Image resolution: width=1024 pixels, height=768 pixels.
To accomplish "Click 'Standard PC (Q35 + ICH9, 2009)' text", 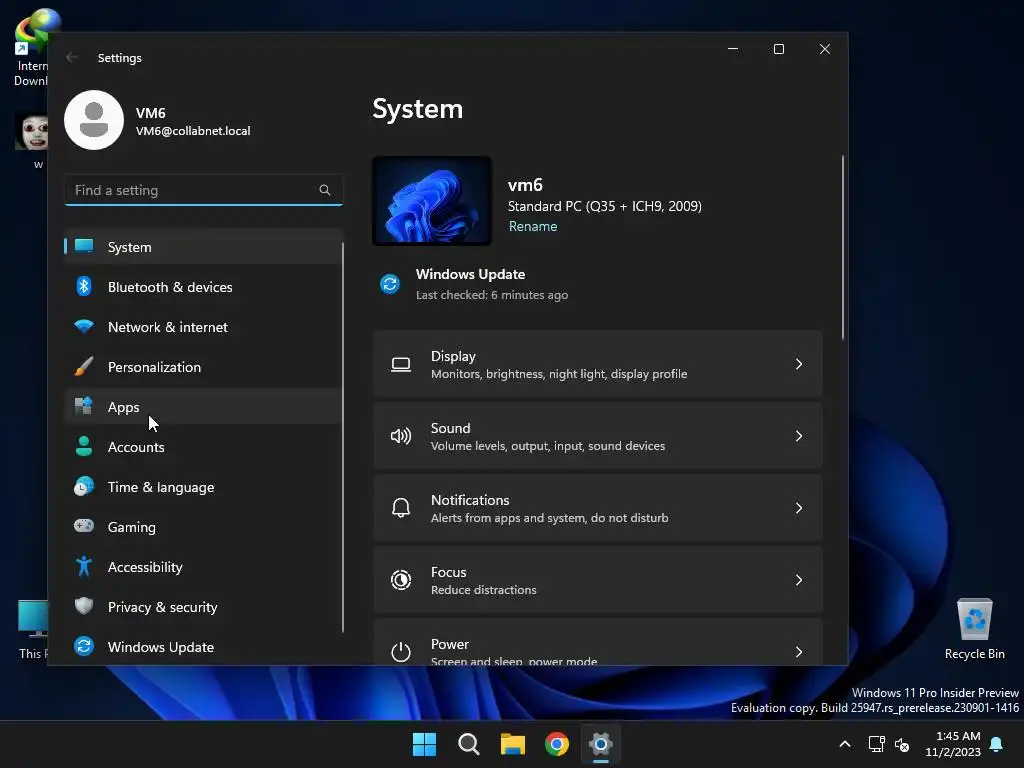I will pos(605,206).
